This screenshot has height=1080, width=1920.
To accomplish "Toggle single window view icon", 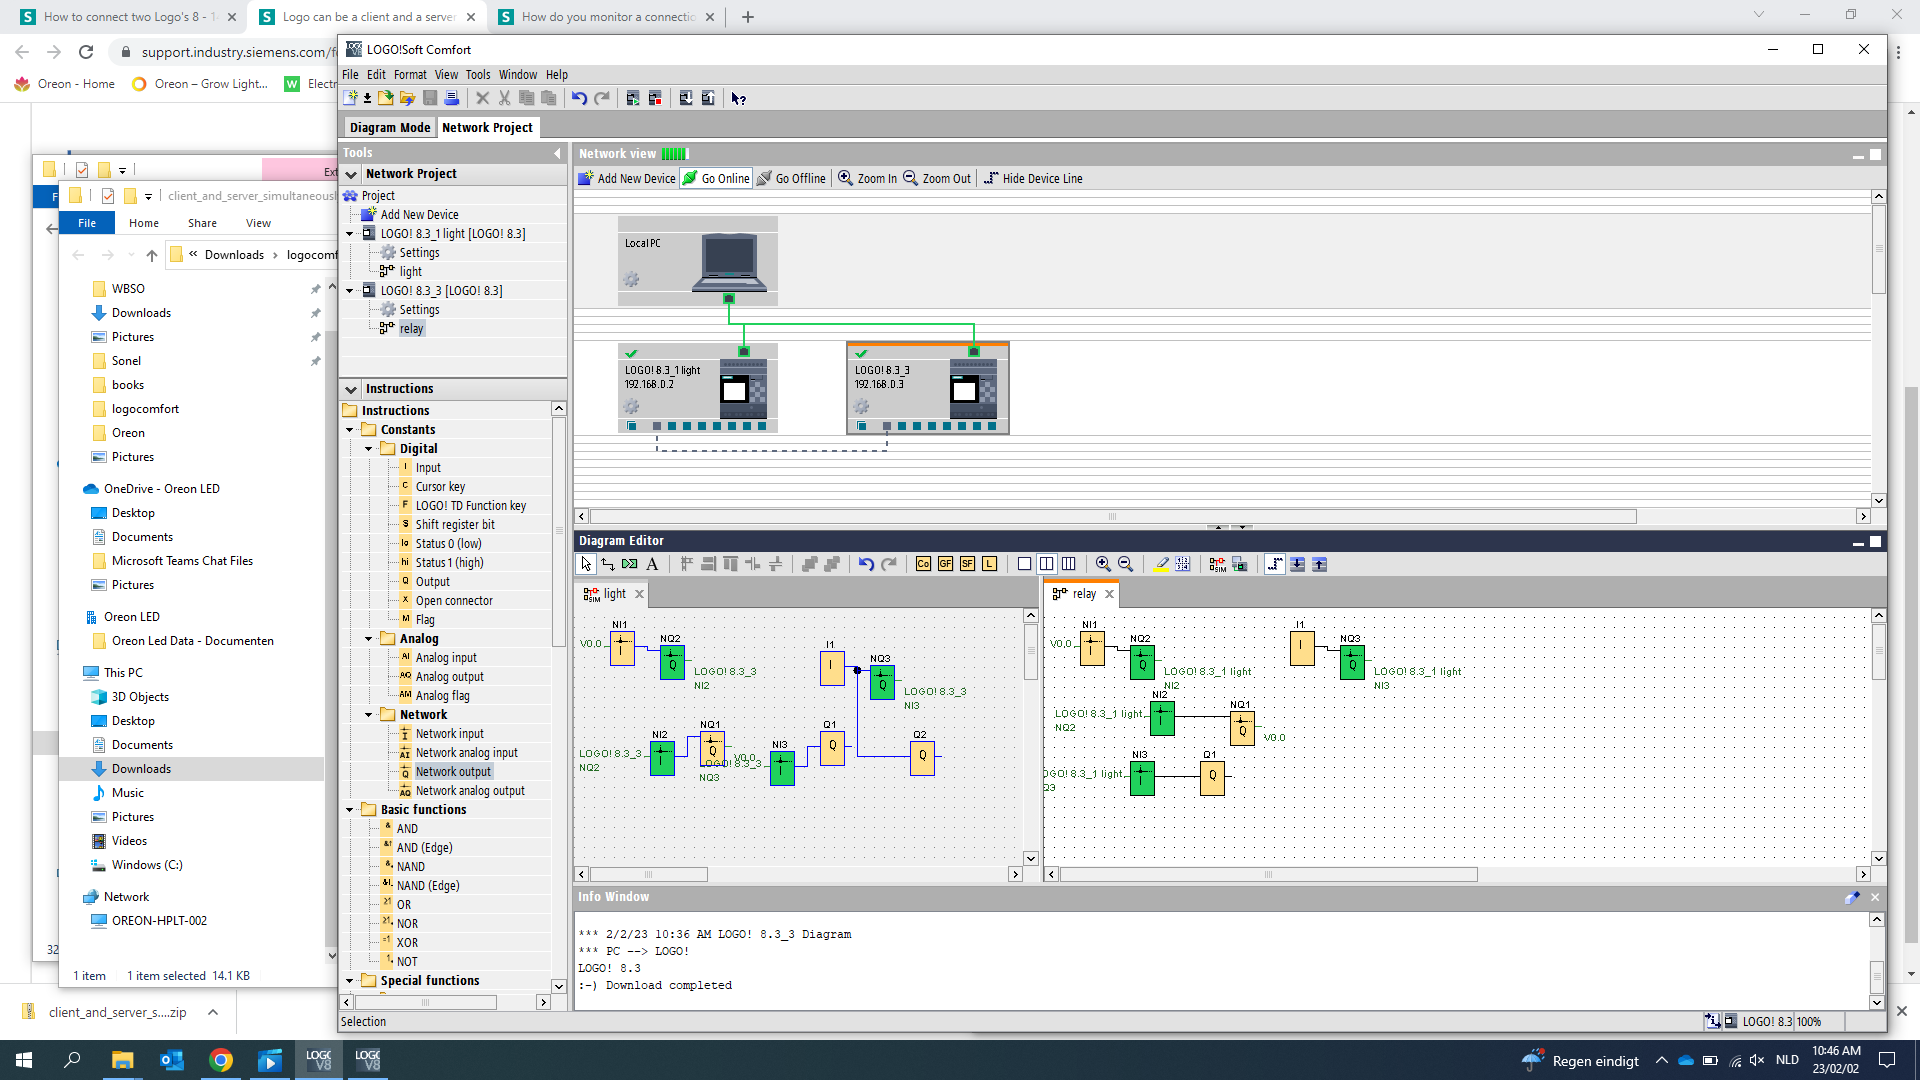I will pos(1024,564).
